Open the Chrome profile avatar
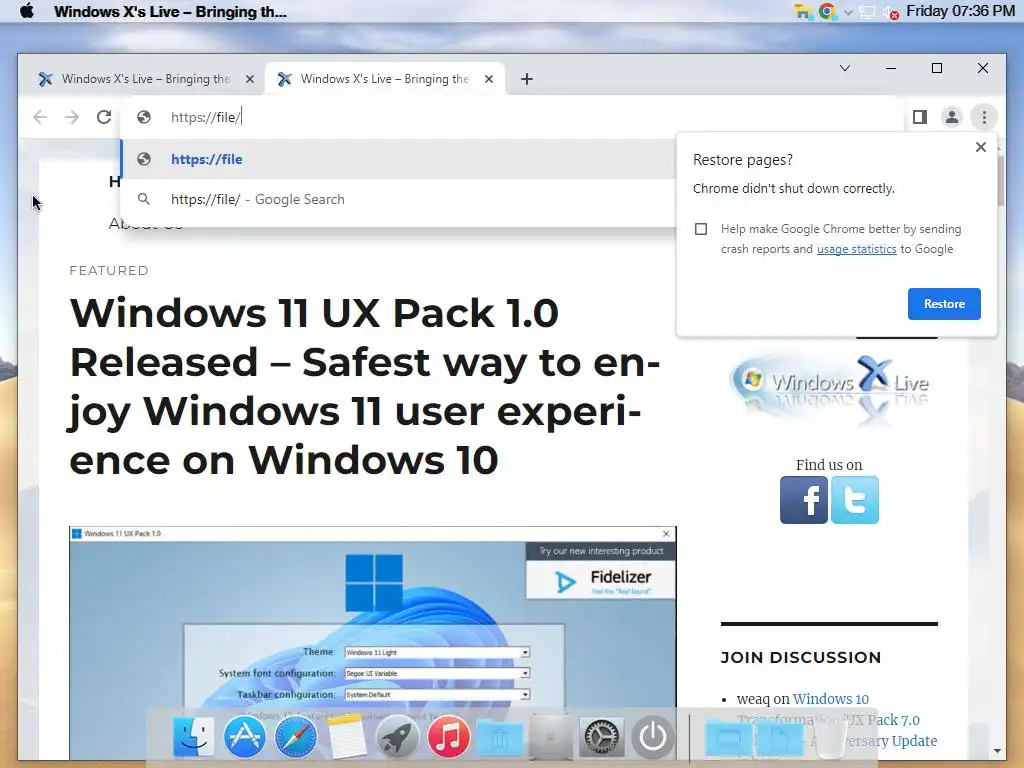 [952, 117]
